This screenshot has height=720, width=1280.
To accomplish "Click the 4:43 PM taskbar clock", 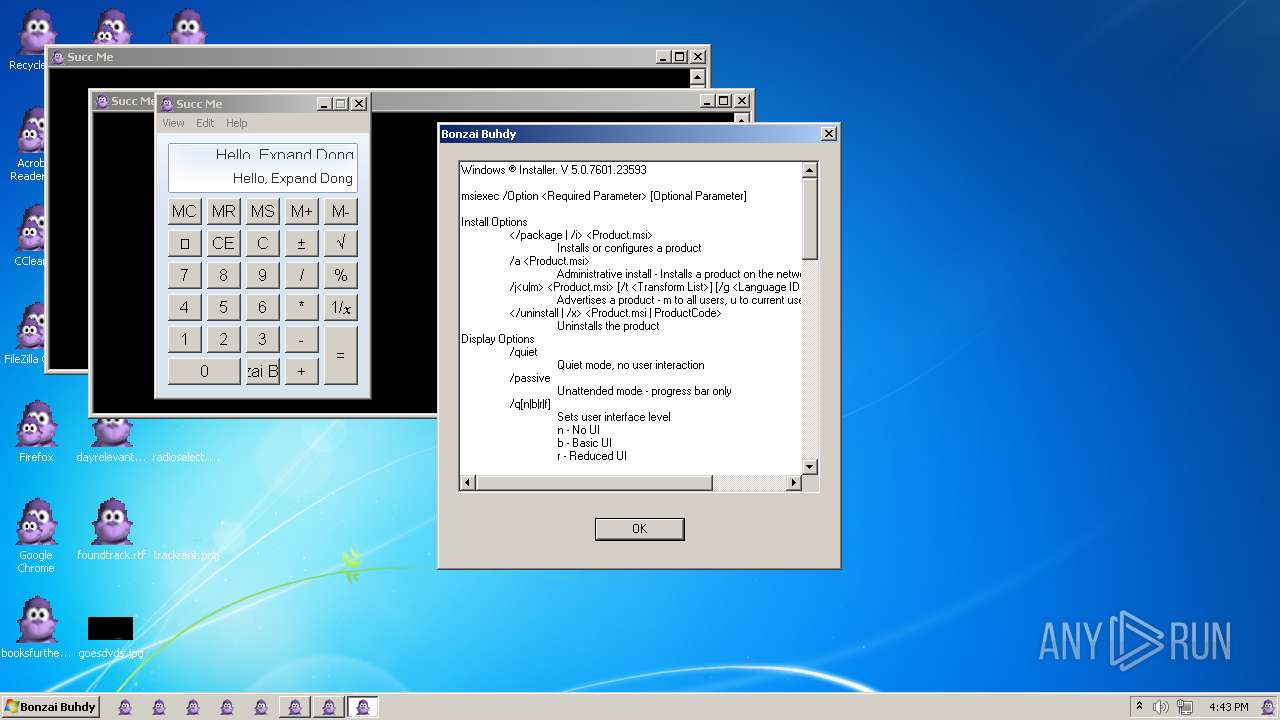I will (1228, 707).
